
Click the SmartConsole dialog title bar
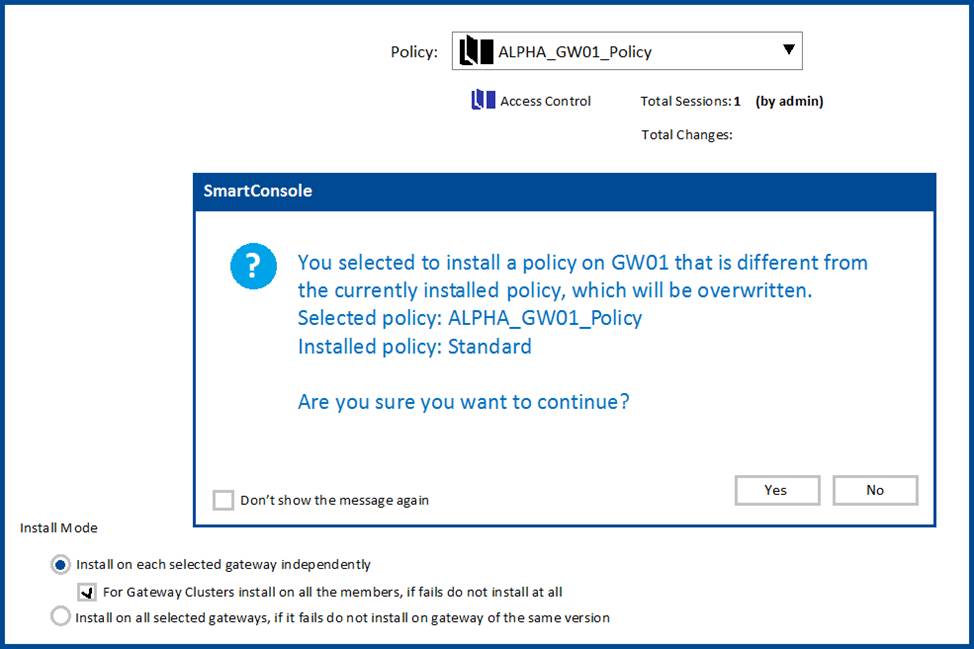(564, 191)
